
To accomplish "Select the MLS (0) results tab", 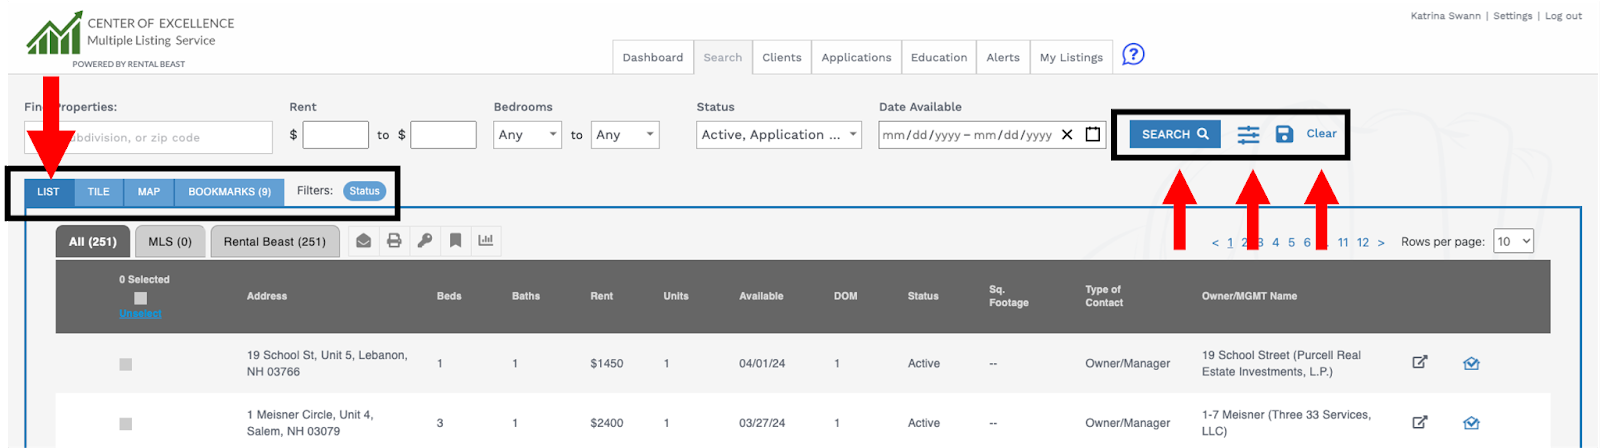I will pos(170,241).
